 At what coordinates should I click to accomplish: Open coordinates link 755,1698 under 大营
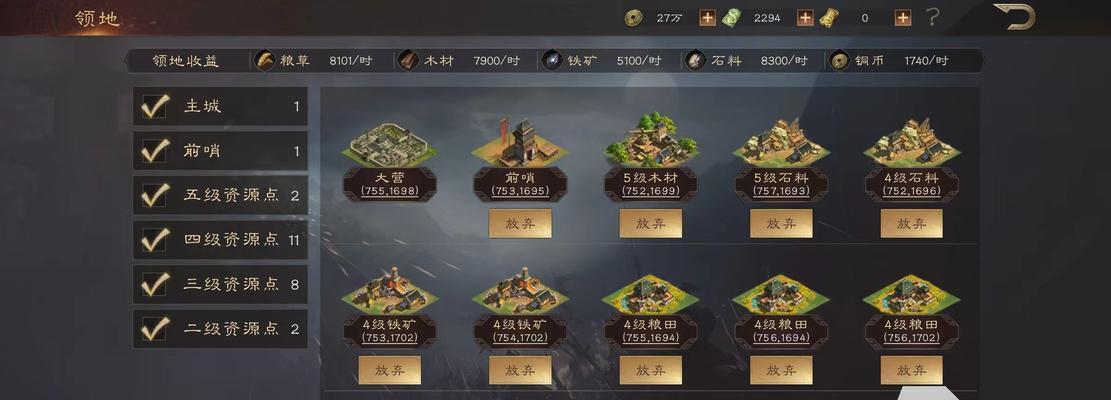pos(390,191)
